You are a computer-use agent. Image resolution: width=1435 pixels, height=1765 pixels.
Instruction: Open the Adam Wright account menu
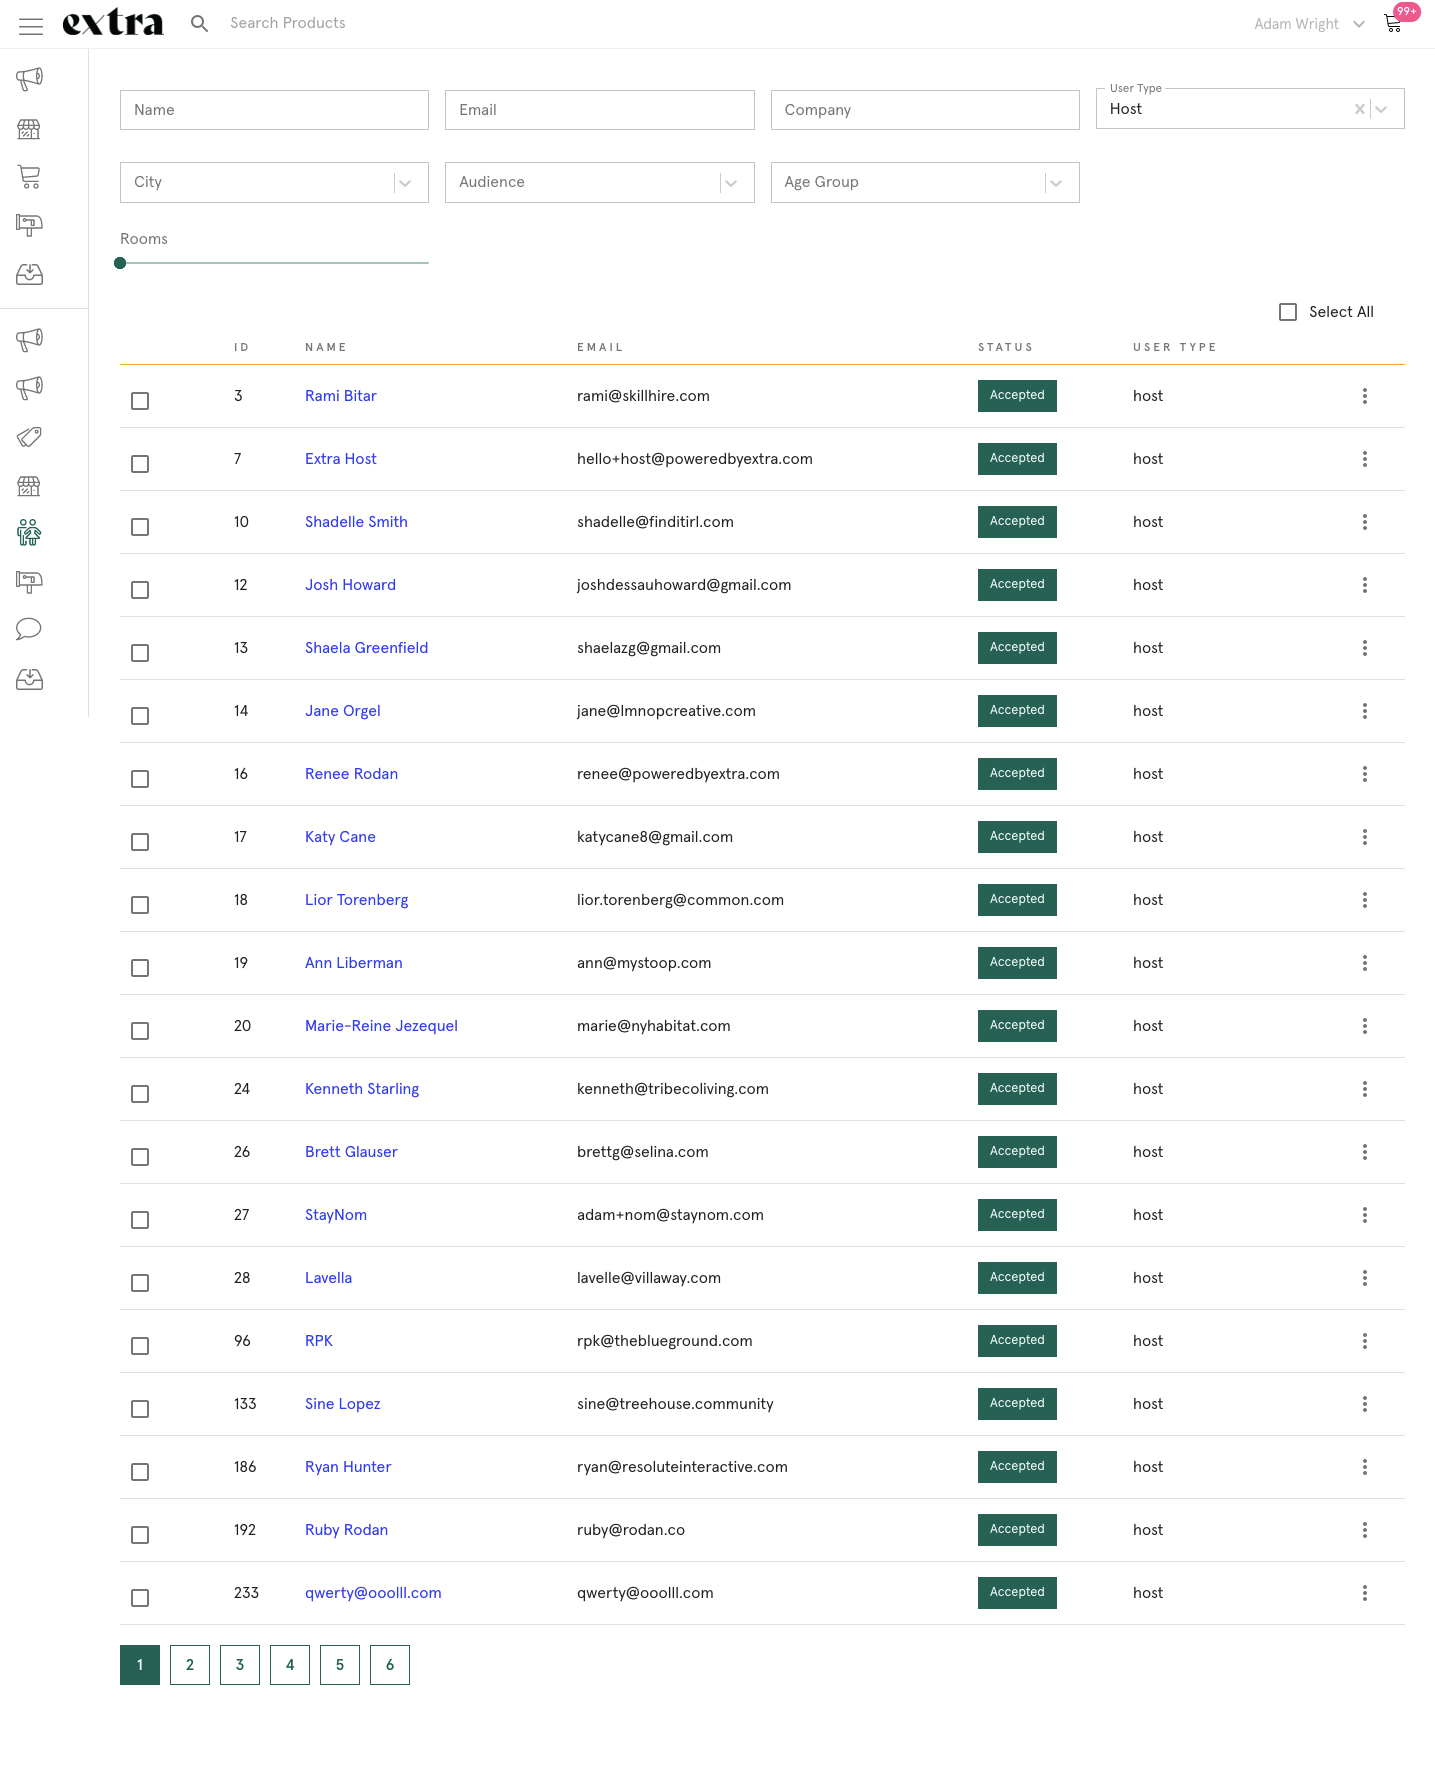click(x=1309, y=24)
